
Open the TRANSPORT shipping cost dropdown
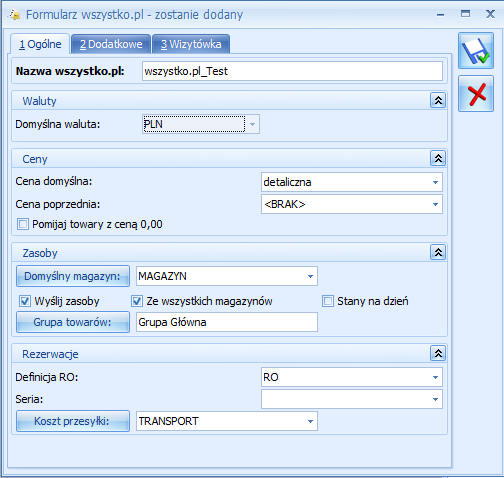tap(310, 421)
